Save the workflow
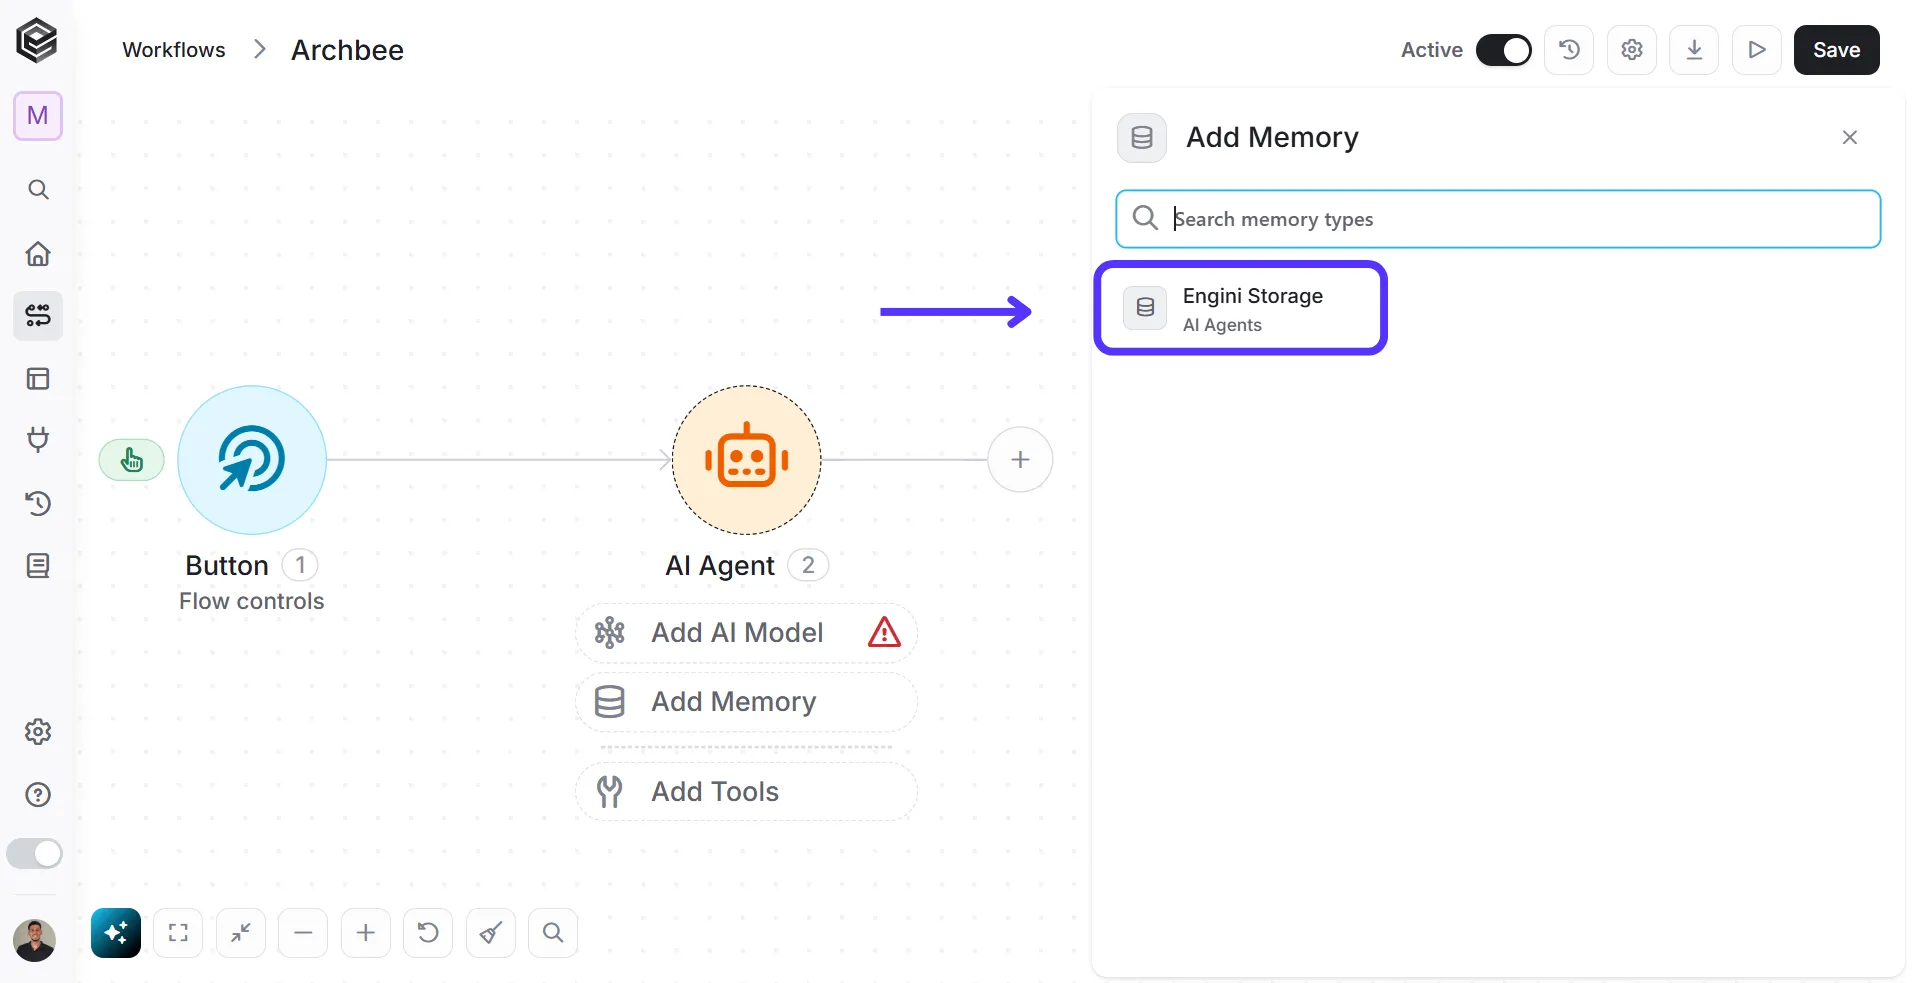Image resolution: width=1912 pixels, height=983 pixels. [x=1837, y=50]
